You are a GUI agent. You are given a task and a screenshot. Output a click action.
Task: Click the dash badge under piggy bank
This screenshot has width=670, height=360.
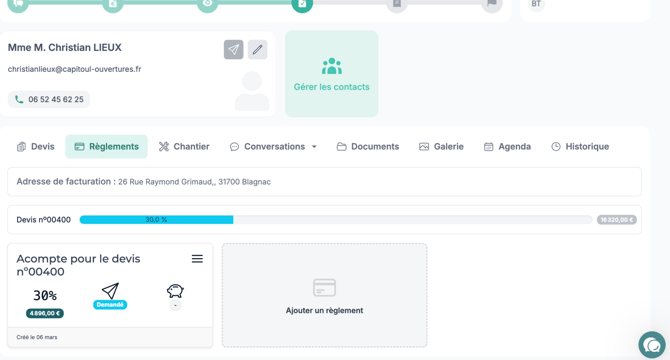(175, 305)
